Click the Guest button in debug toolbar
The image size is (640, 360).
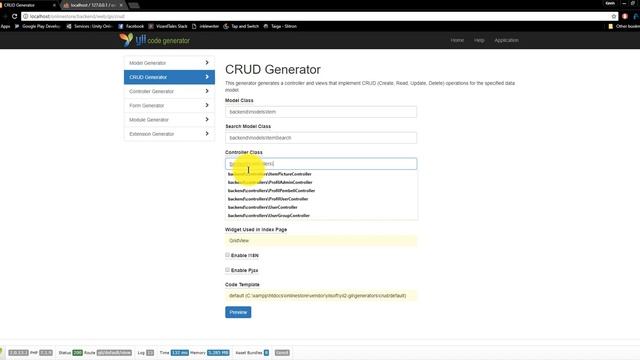coord(282,353)
